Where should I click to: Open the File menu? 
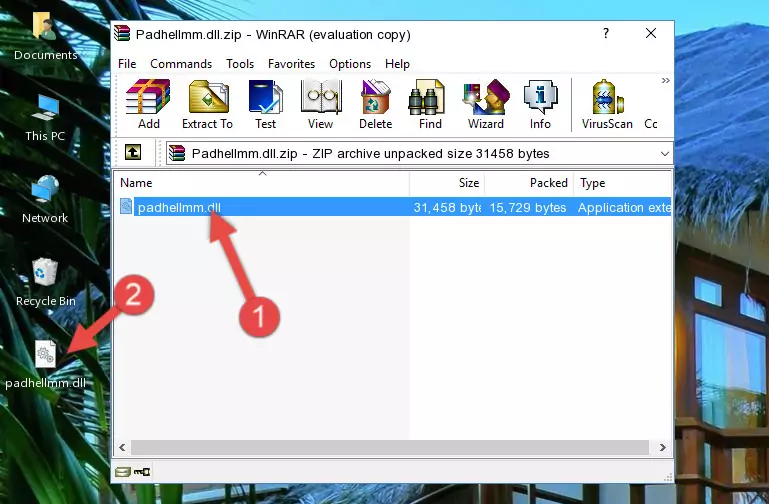tap(127, 64)
